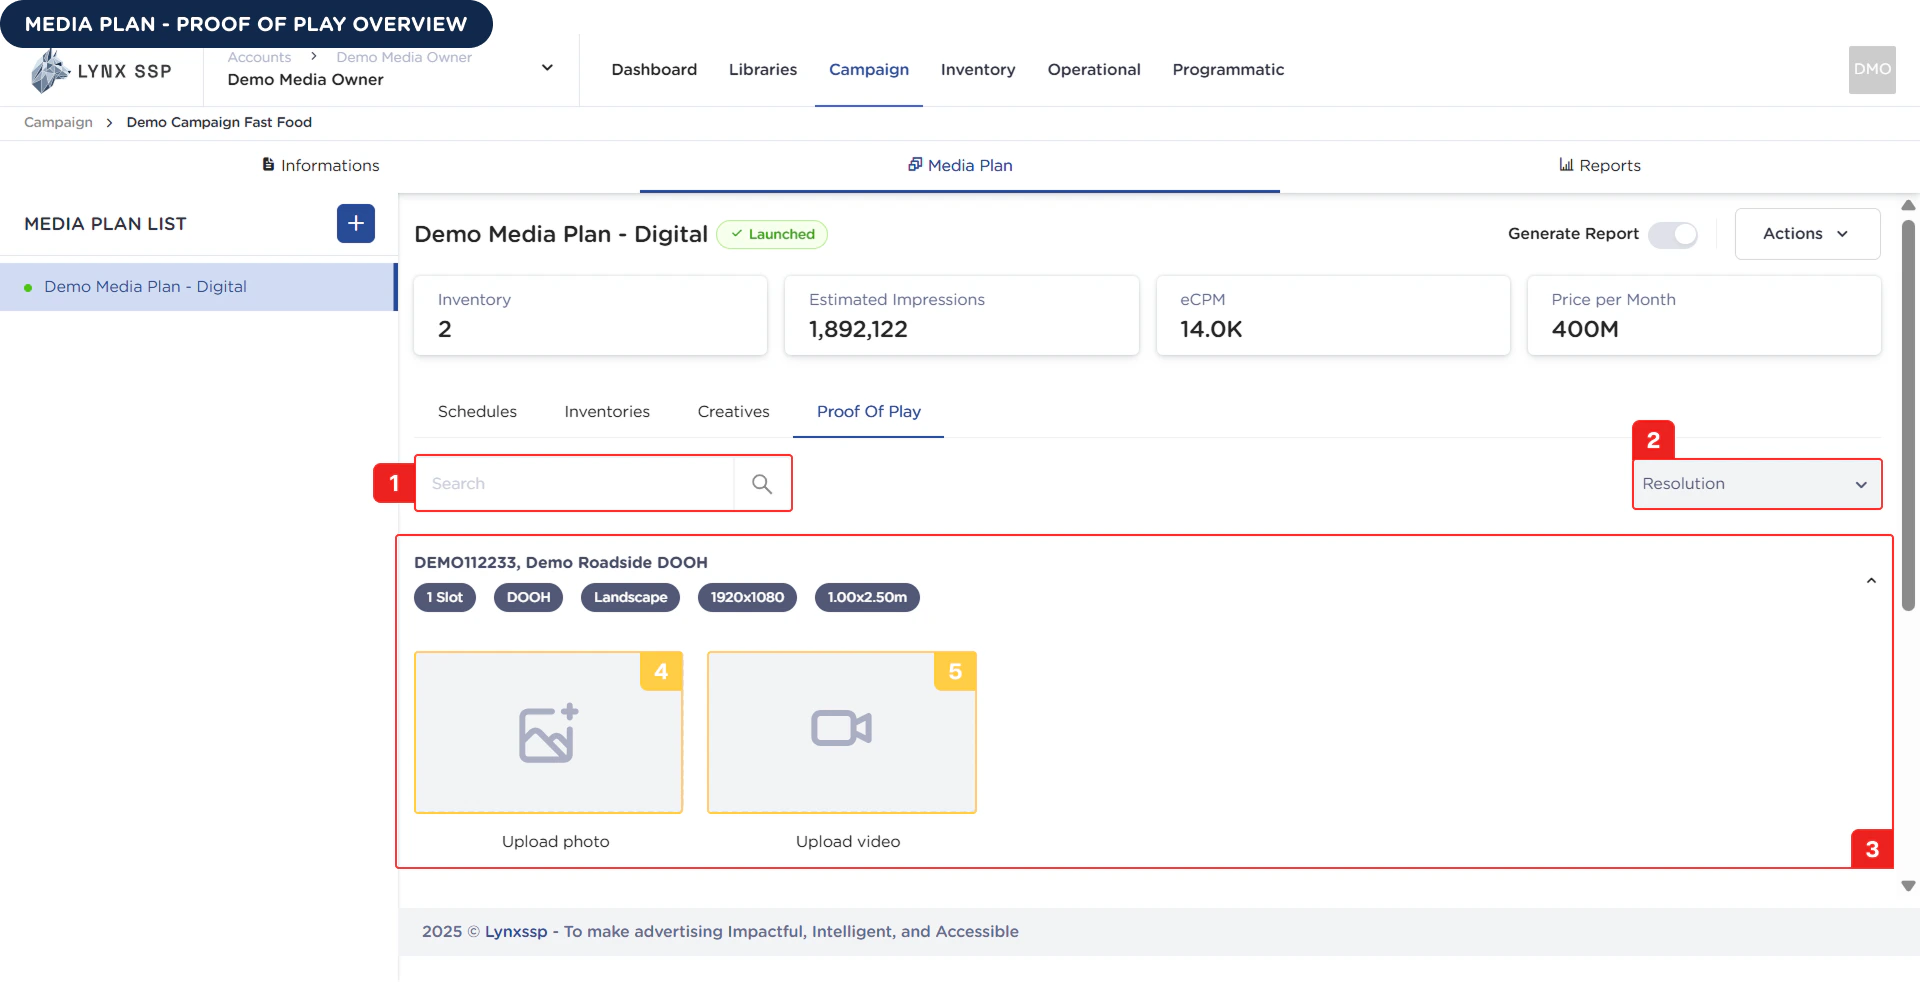Switch to the Reports tab
The width and height of the screenshot is (1920, 982).
point(1600,166)
